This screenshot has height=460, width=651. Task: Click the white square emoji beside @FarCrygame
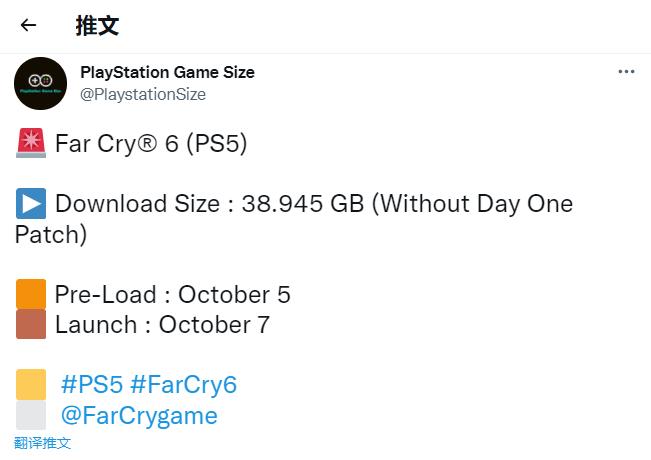31,415
